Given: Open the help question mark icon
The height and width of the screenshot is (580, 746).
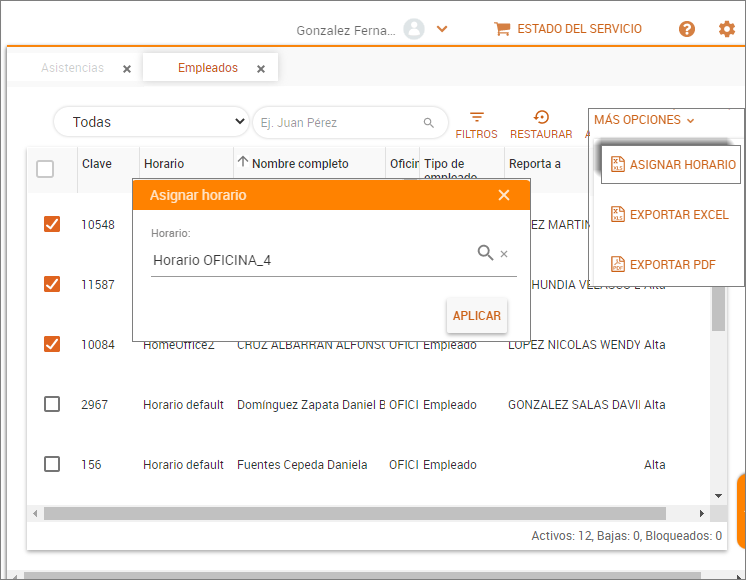Looking at the screenshot, I should [x=687, y=29].
